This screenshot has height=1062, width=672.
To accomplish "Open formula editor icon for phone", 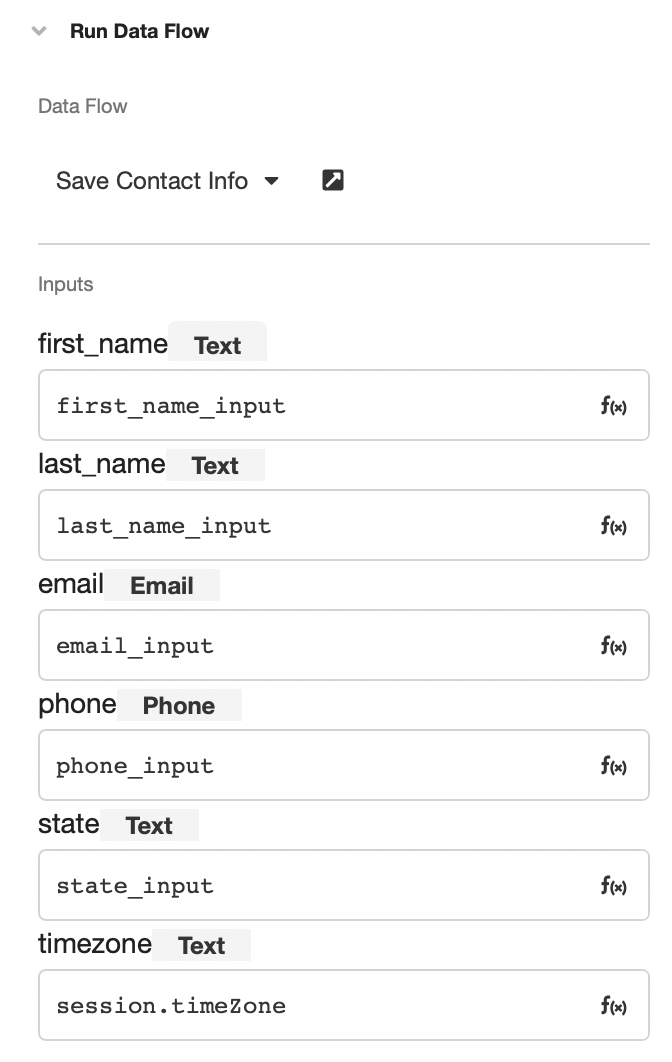I will click(614, 765).
